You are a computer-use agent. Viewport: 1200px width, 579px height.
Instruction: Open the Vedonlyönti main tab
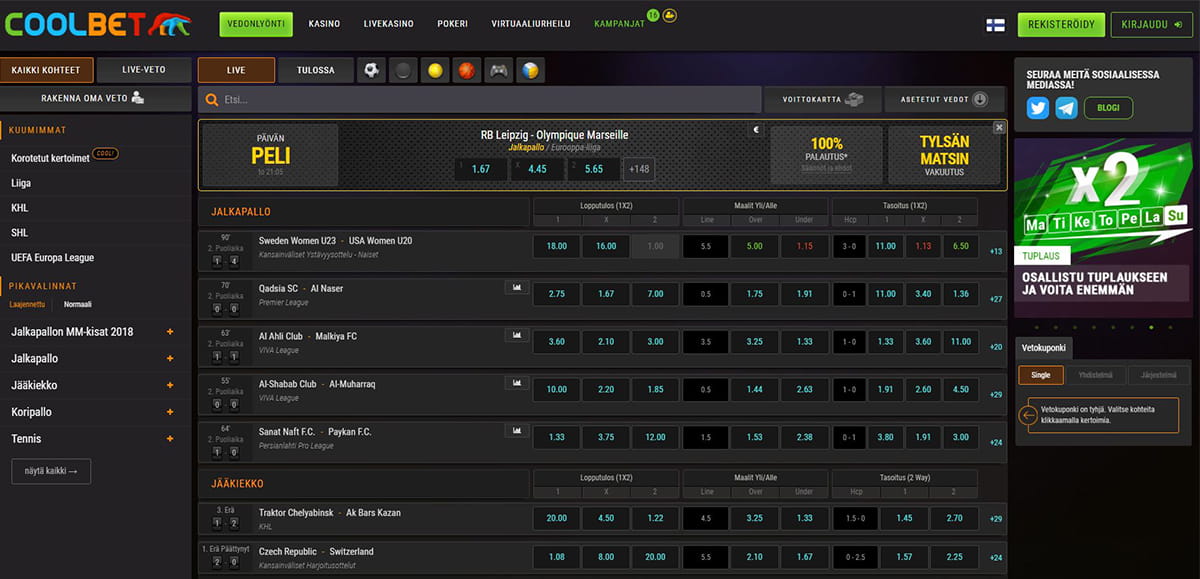pos(256,24)
